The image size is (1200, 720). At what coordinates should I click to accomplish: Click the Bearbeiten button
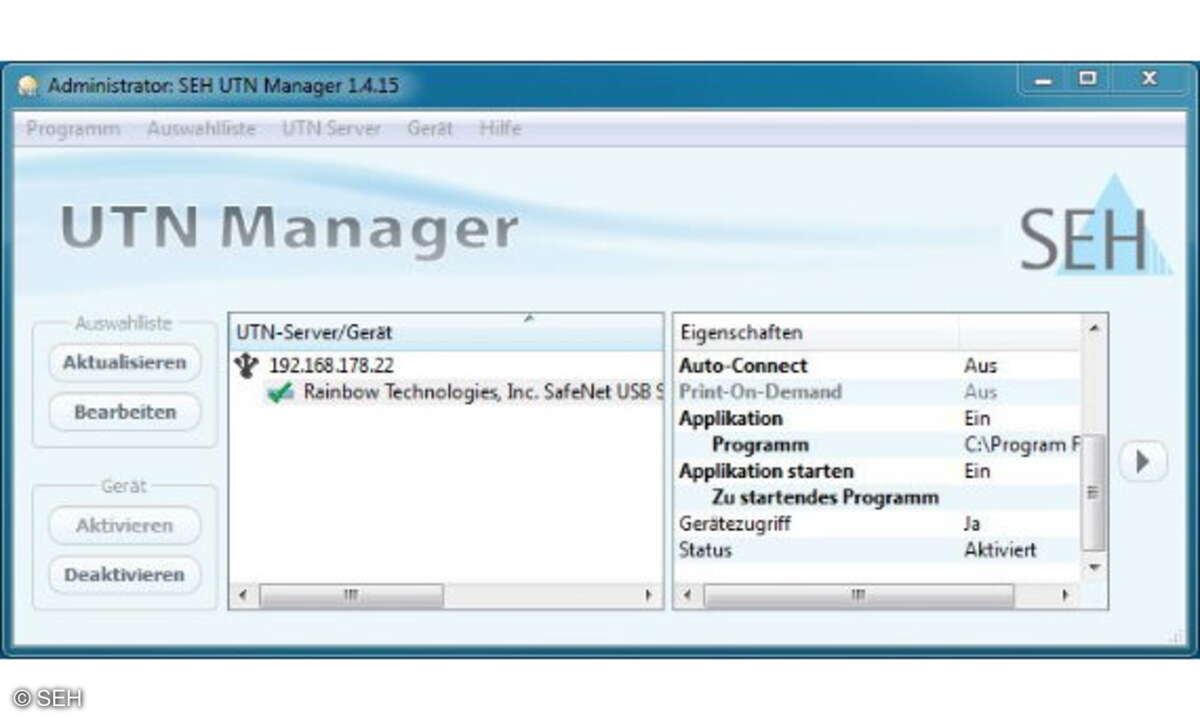(x=123, y=412)
